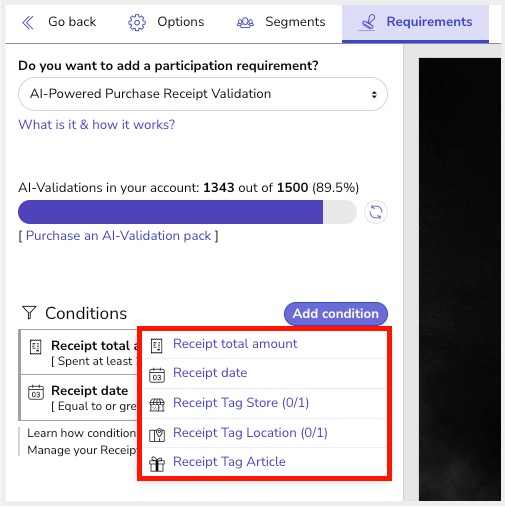This screenshot has height=507, width=505.
Task: Click receipt icon beside Receipt total amount menu item
Action: pos(156,346)
